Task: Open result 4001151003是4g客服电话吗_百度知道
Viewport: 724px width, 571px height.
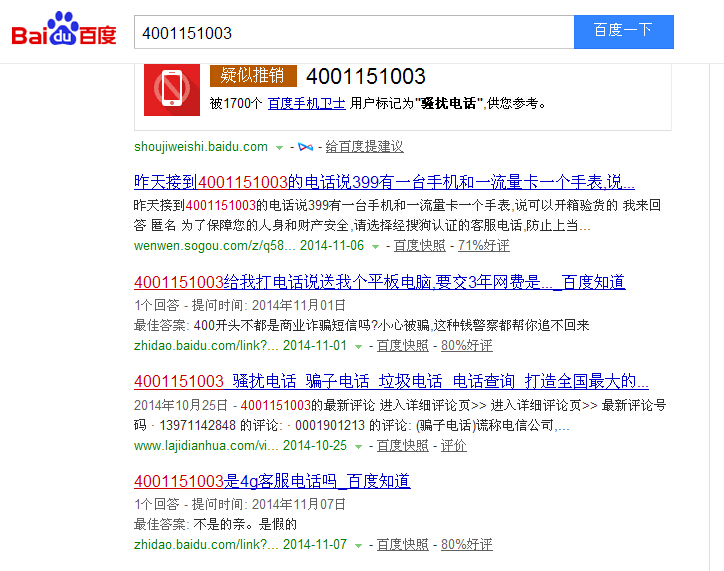Action: 272,481
